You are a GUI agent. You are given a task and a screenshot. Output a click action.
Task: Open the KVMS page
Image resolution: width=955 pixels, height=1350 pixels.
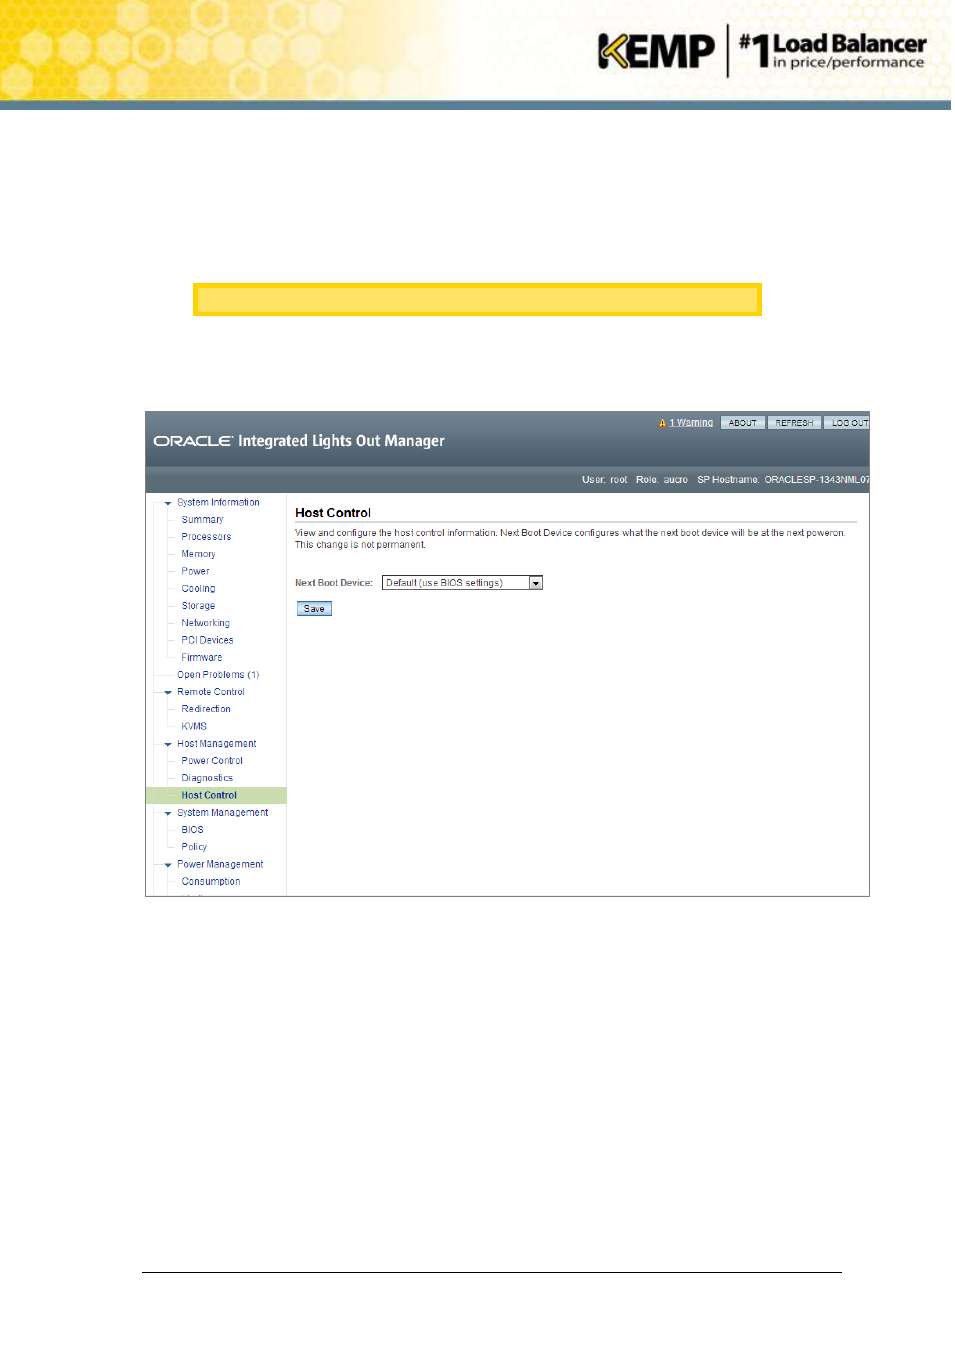click(x=194, y=727)
